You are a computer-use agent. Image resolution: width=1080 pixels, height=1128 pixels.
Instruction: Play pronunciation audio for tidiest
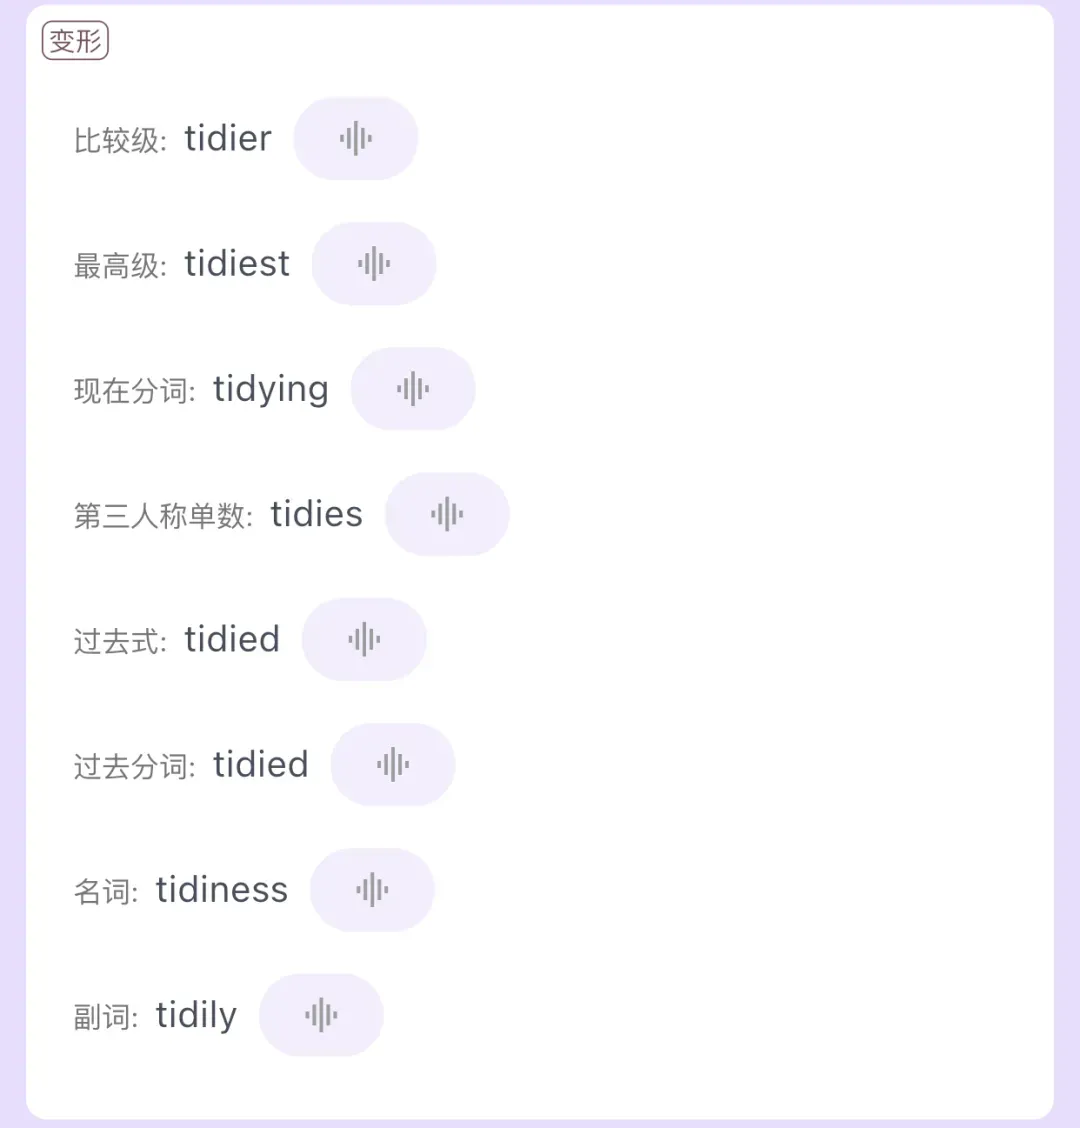[373, 263]
